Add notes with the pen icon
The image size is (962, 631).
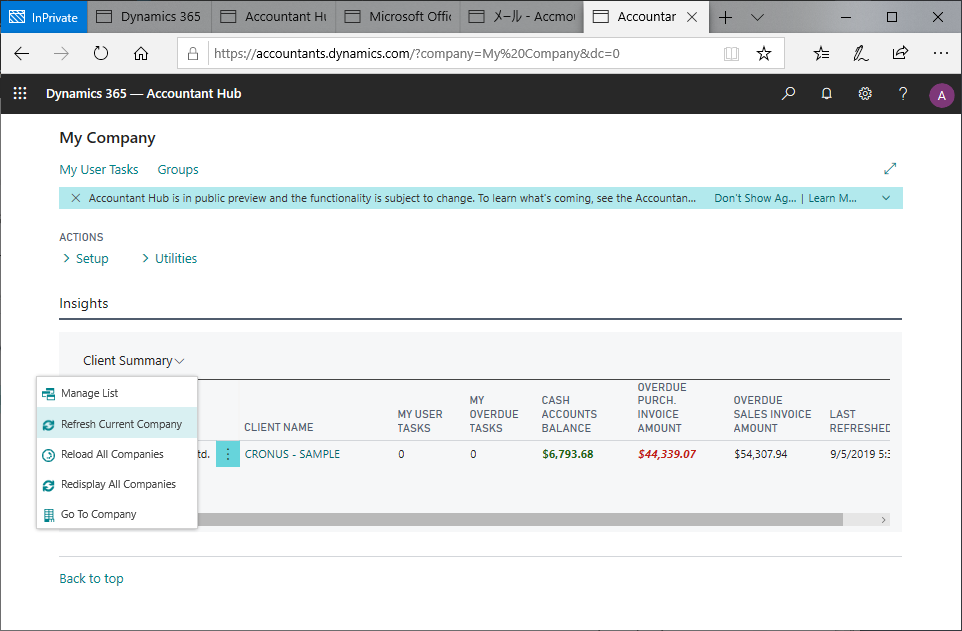(861, 53)
